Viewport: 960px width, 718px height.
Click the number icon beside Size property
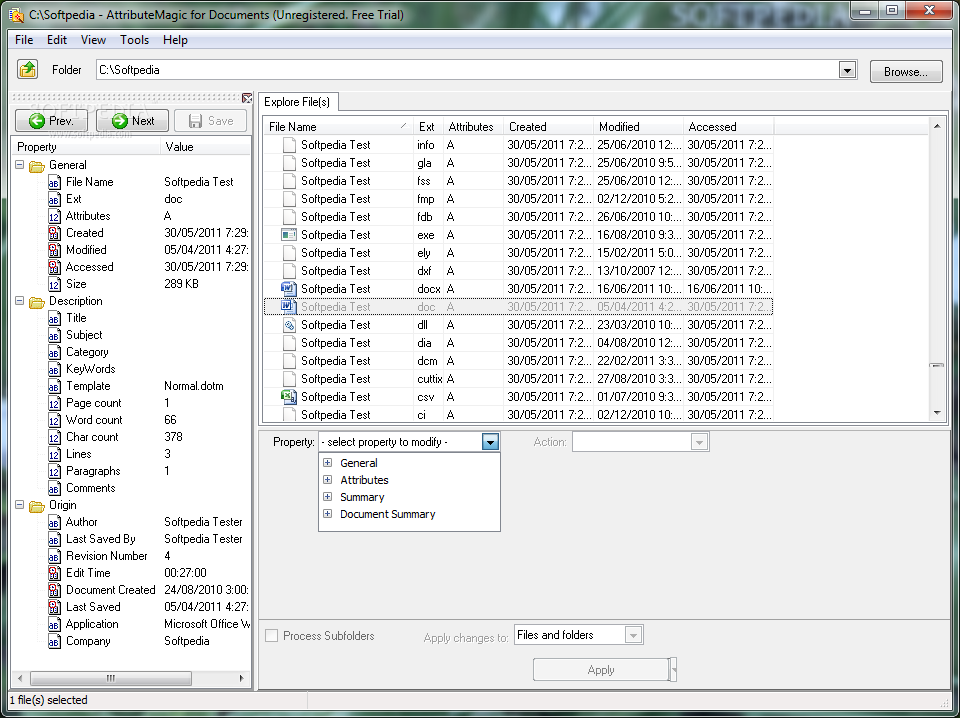pyautogui.click(x=54, y=284)
